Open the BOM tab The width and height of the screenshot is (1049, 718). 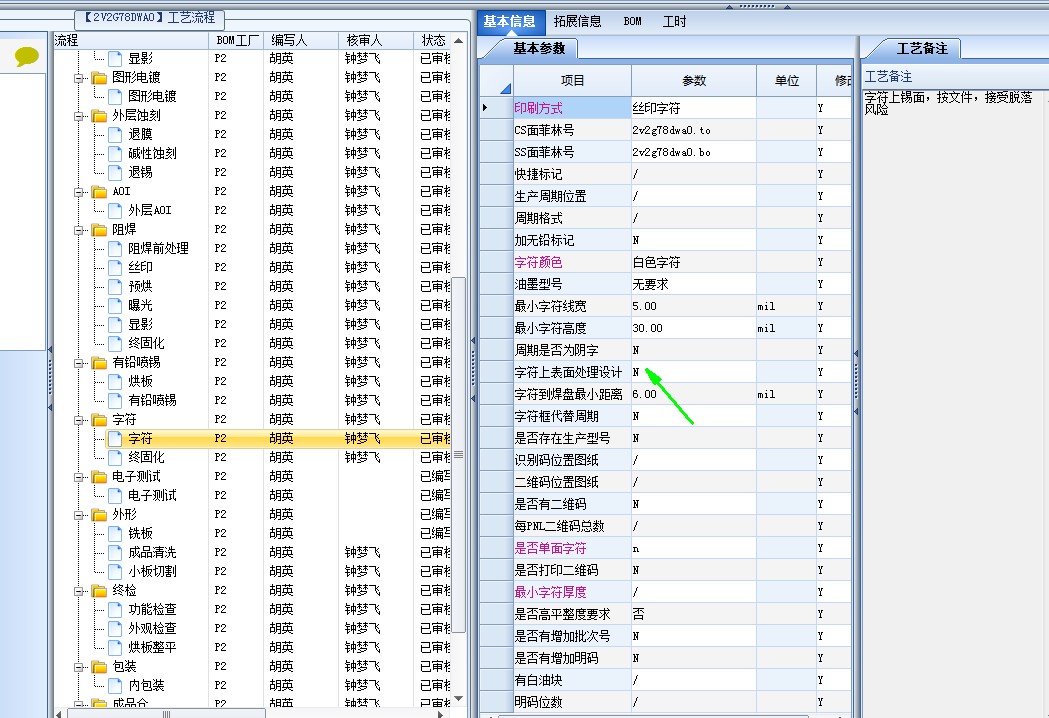(632, 21)
